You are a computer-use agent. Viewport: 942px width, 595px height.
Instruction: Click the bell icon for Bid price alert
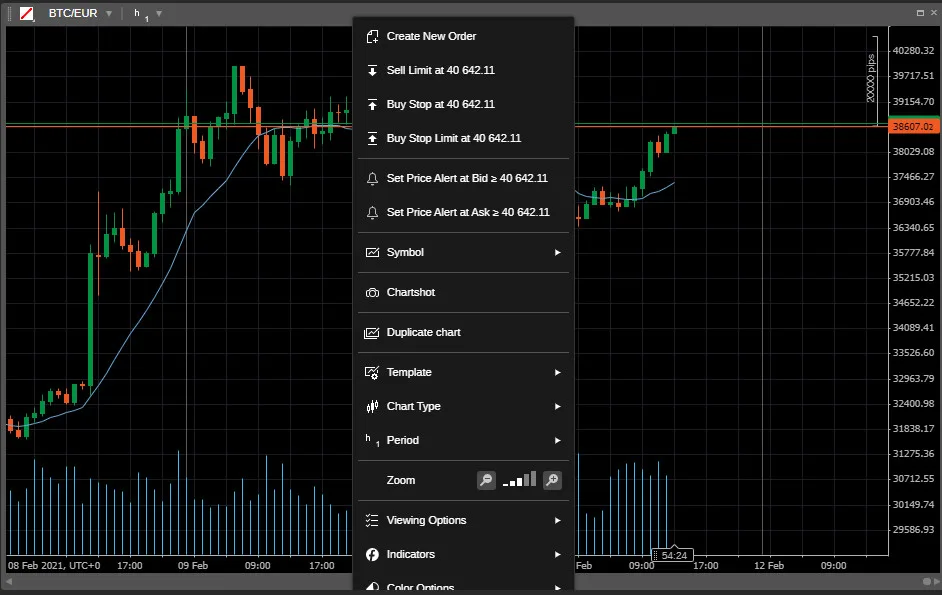(372, 178)
